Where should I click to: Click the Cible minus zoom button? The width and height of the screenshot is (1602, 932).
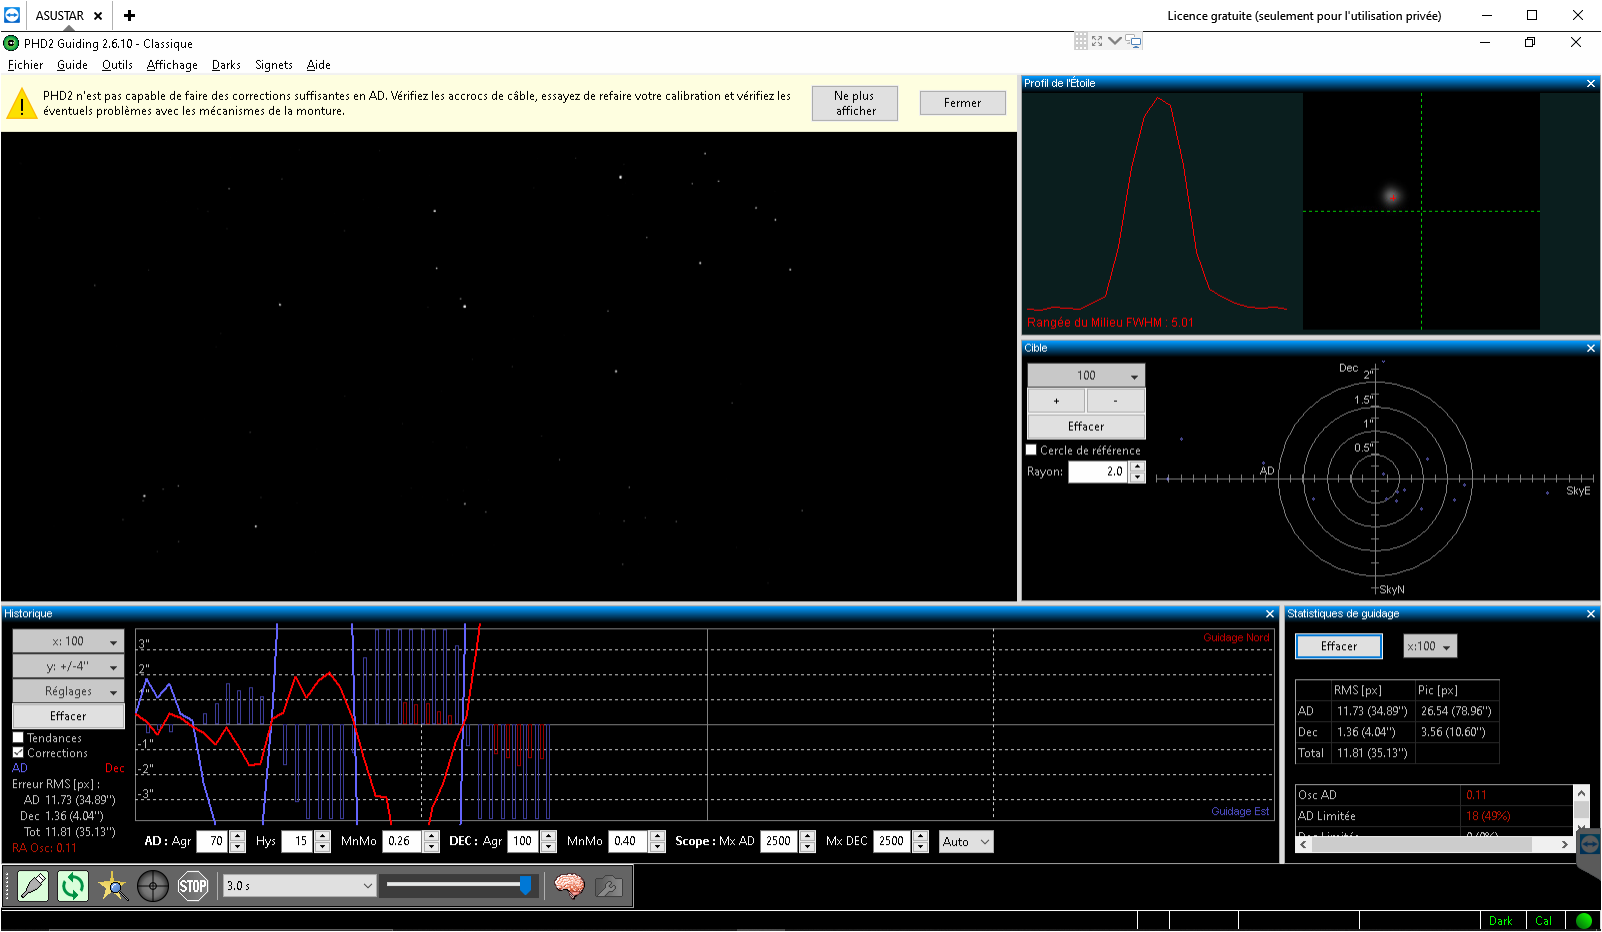click(x=1116, y=401)
